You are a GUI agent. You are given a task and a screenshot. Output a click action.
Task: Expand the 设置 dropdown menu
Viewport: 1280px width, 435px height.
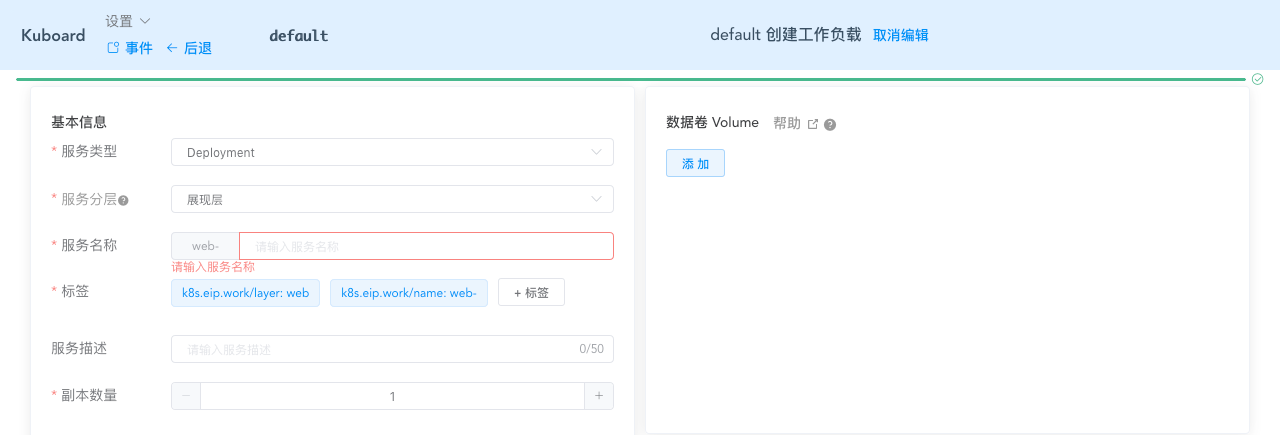pyautogui.click(x=128, y=21)
